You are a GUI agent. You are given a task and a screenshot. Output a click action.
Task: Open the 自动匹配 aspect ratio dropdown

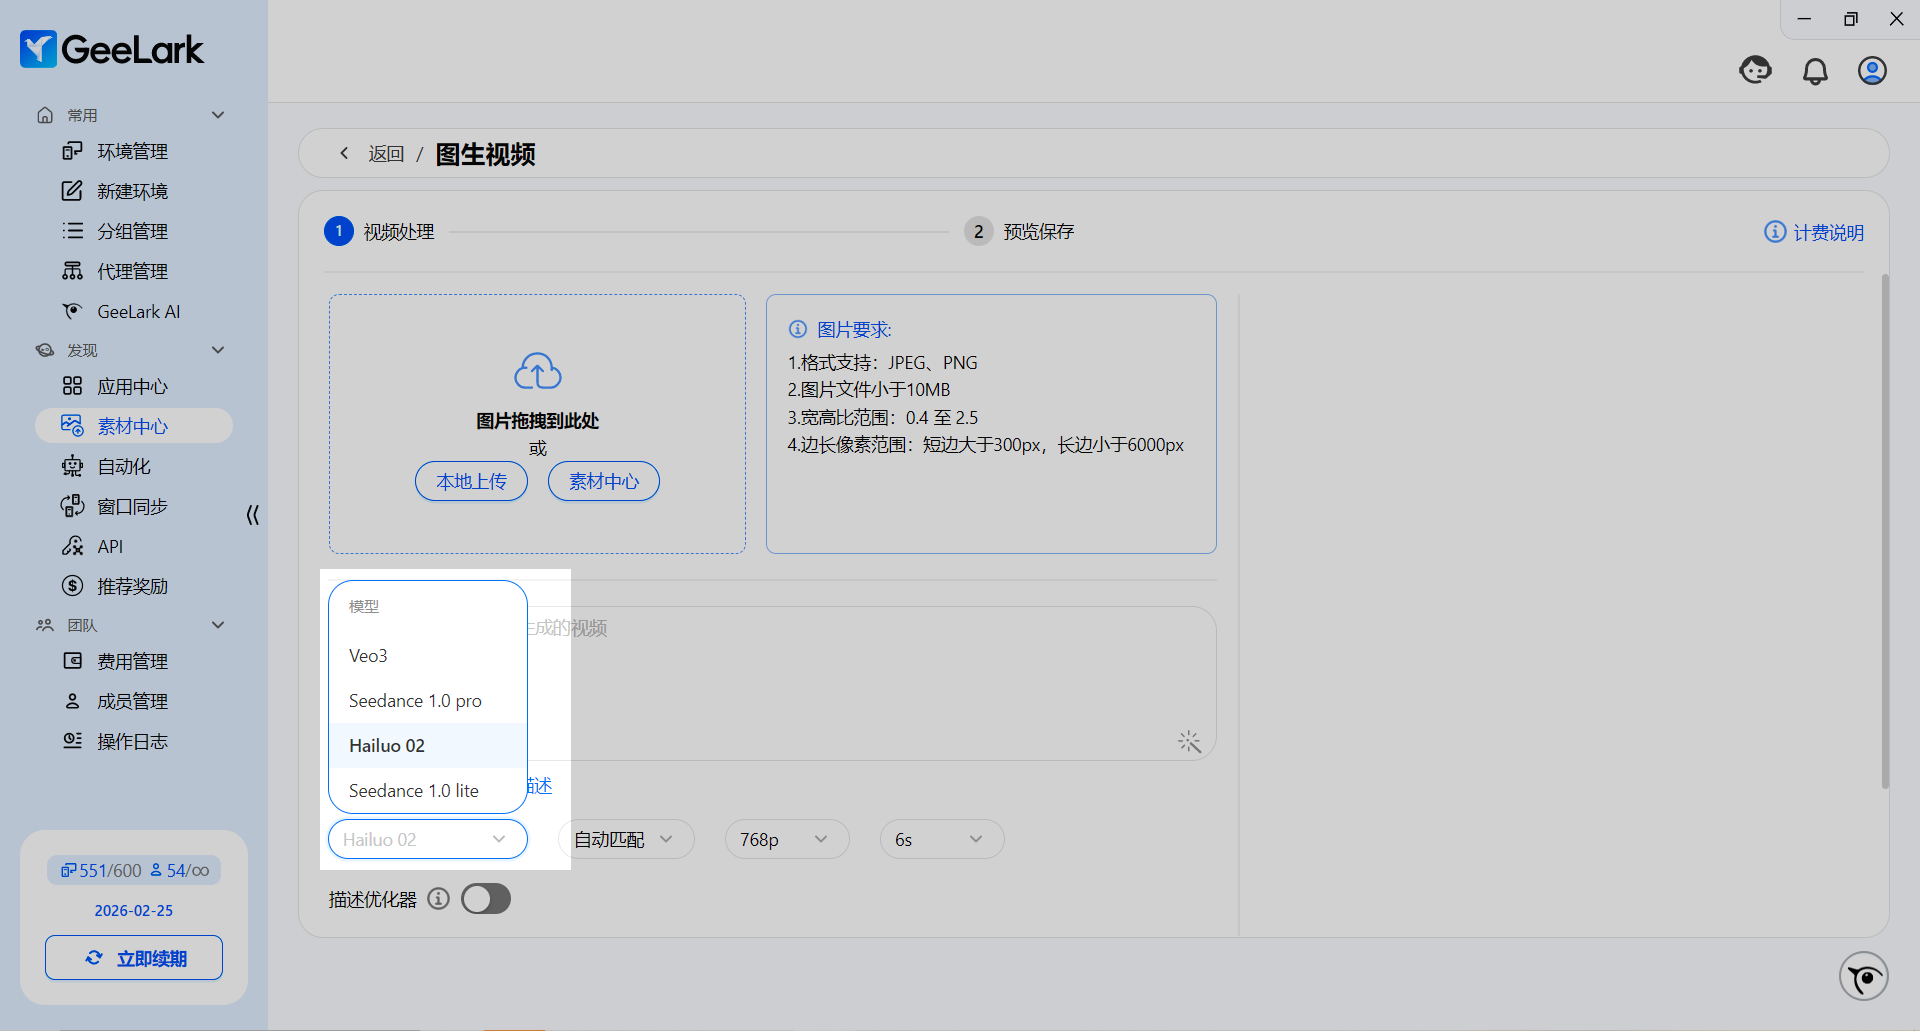point(626,839)
